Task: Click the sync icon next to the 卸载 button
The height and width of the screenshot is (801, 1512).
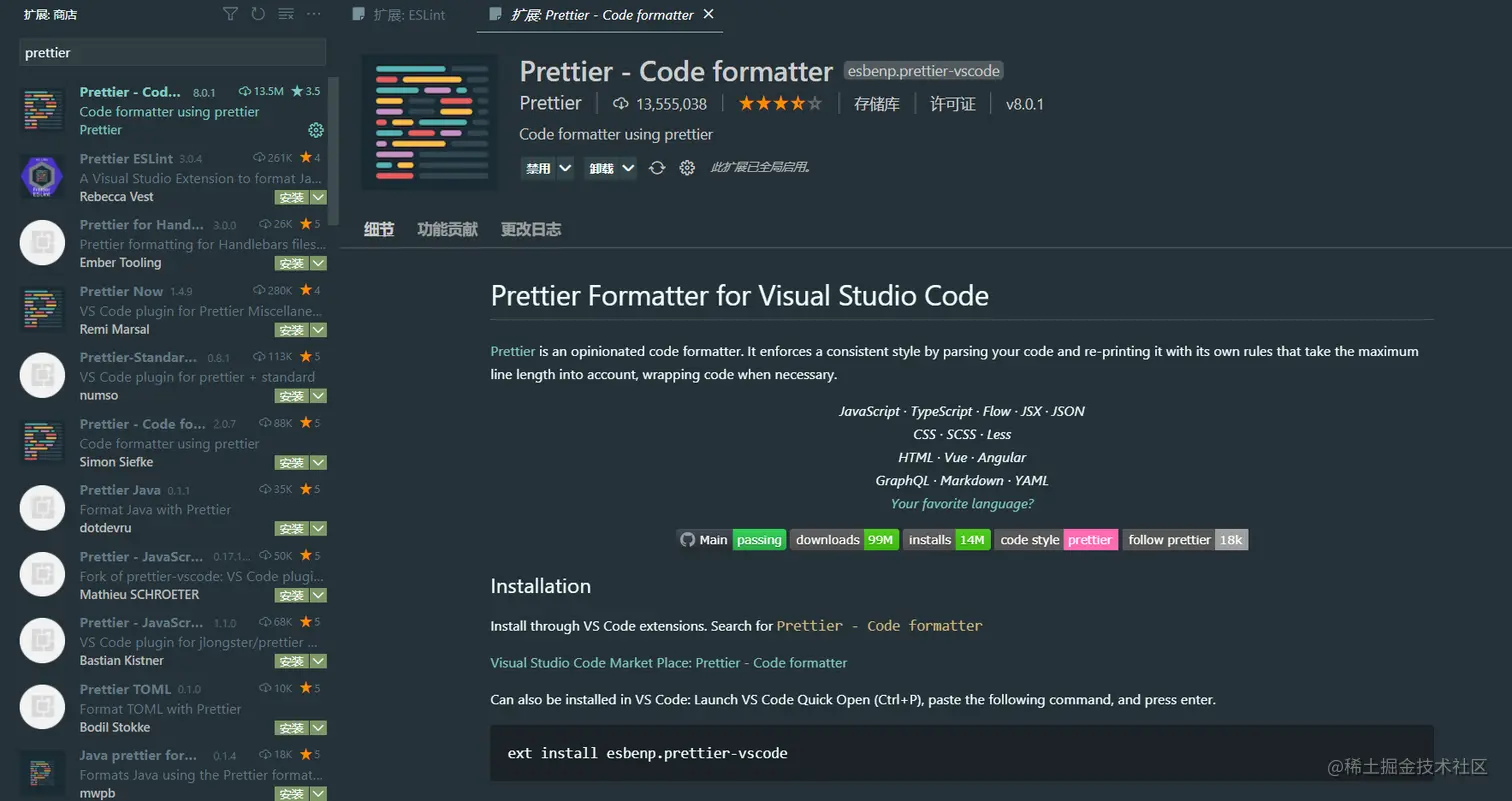Action: pyautogui.click(x=657, y=168)
